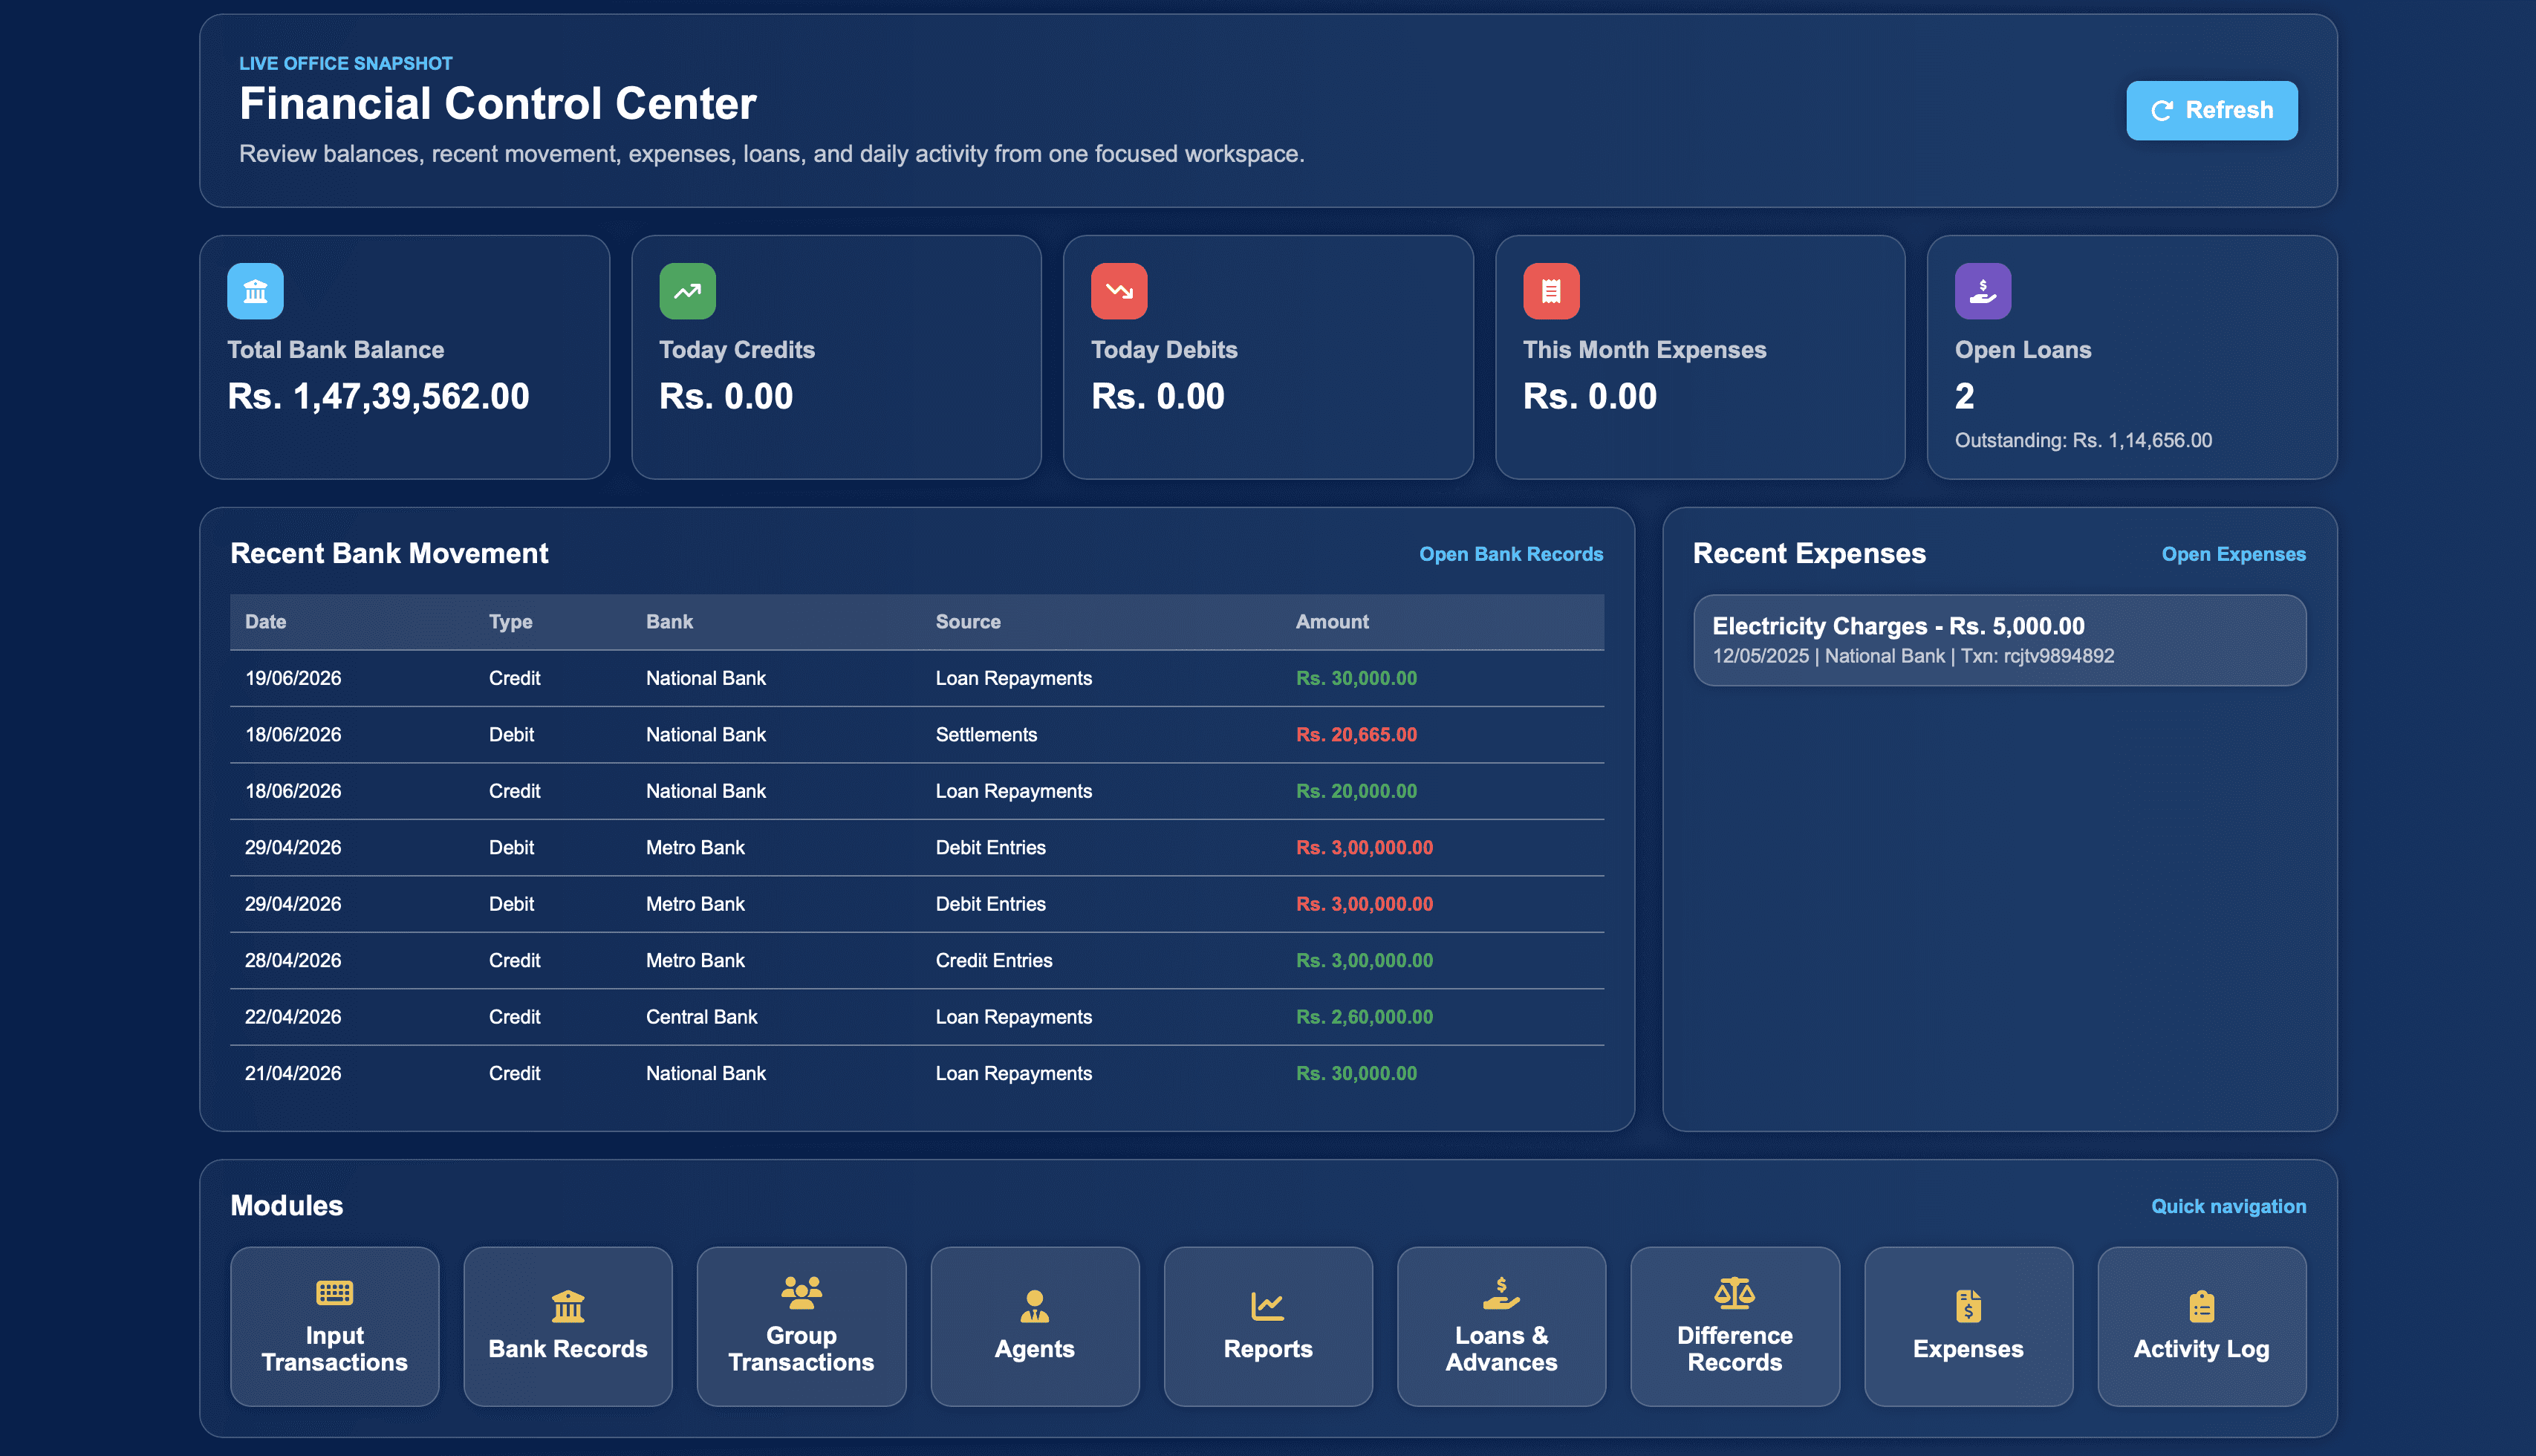Image resolution: width=2536 pixels, height=1456 pixels.
Task: Select the 19/06/2026 date cell
Action: 293,678
